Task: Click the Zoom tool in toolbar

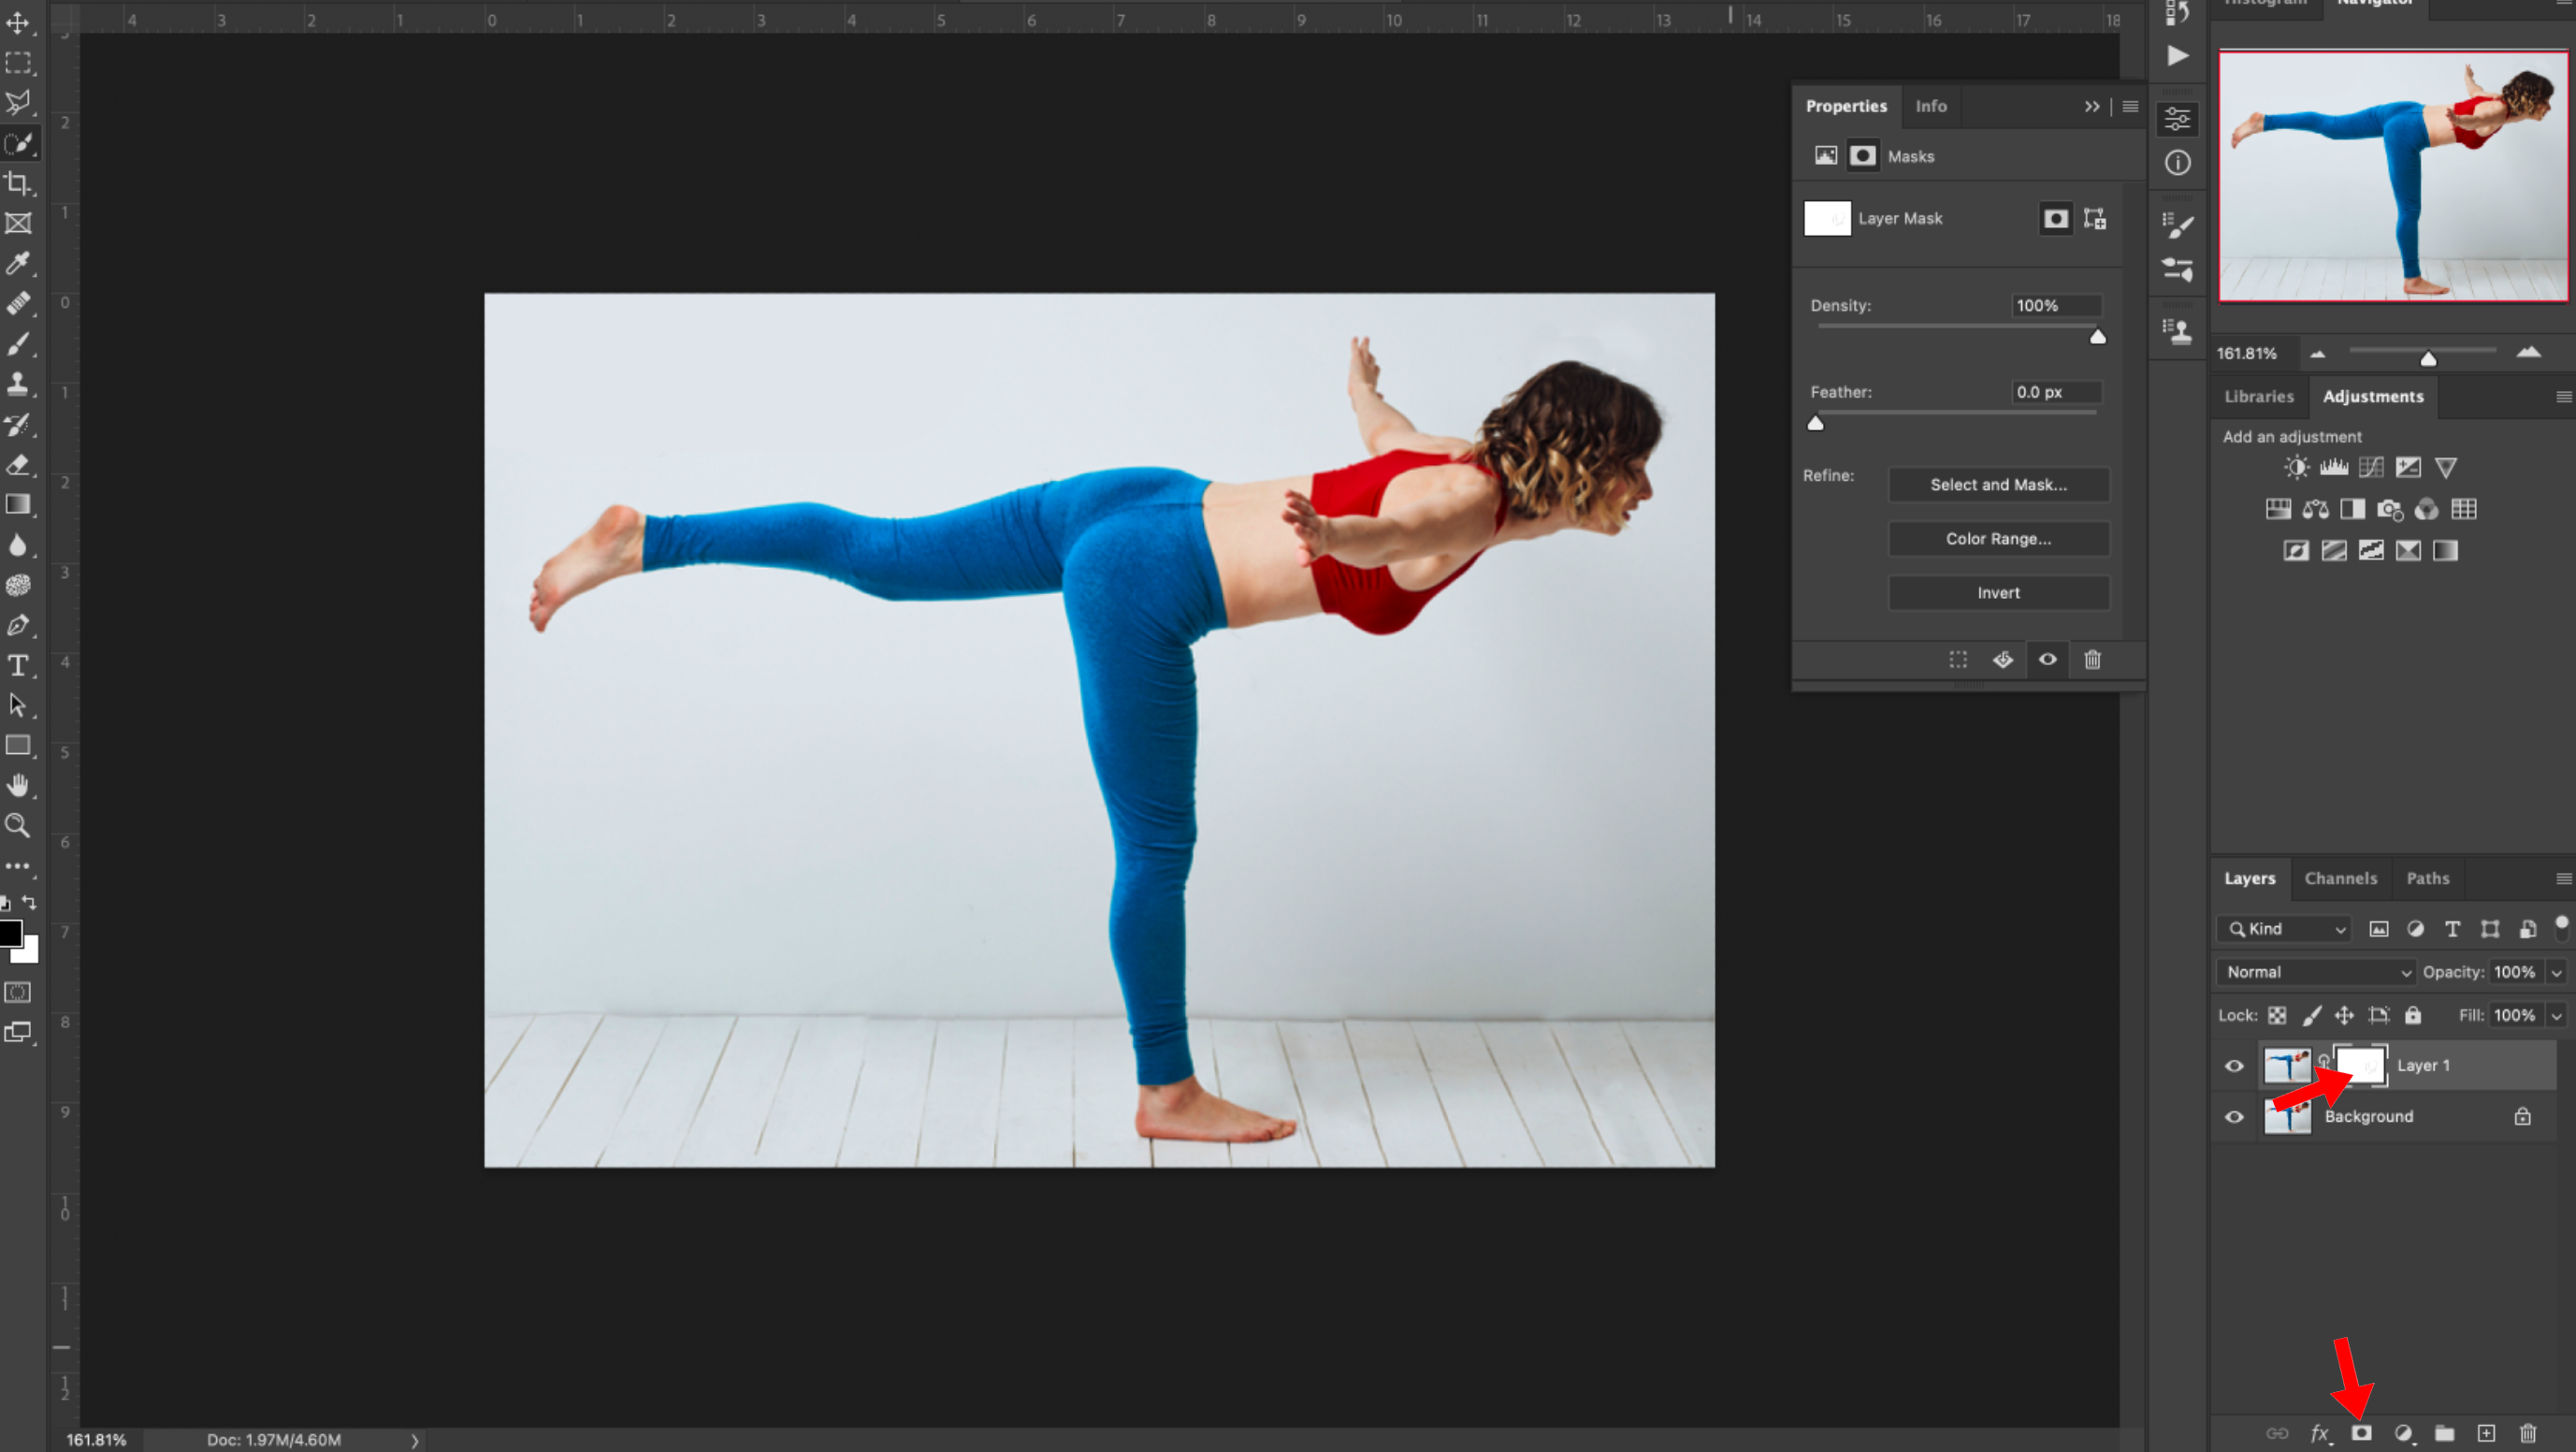Action: [18, 825]
